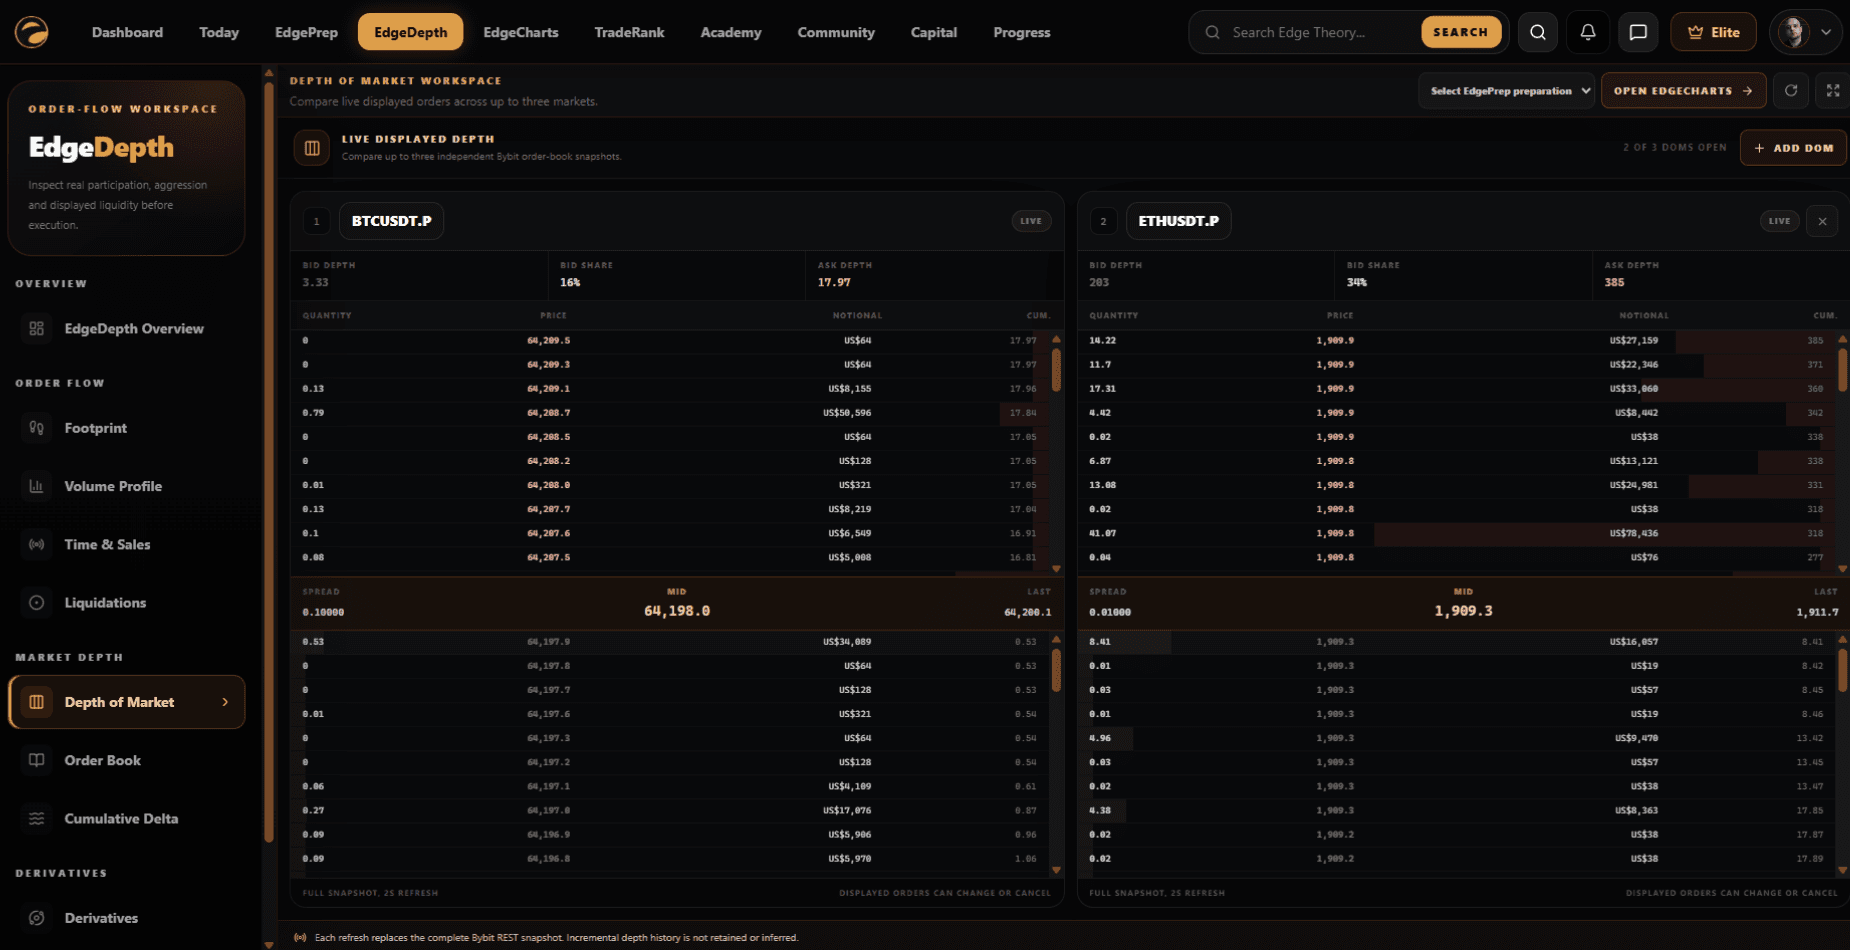This screenshot has height=950, width=1850.
Task: Open the Volume Profile view
Action: pos(126,486)
